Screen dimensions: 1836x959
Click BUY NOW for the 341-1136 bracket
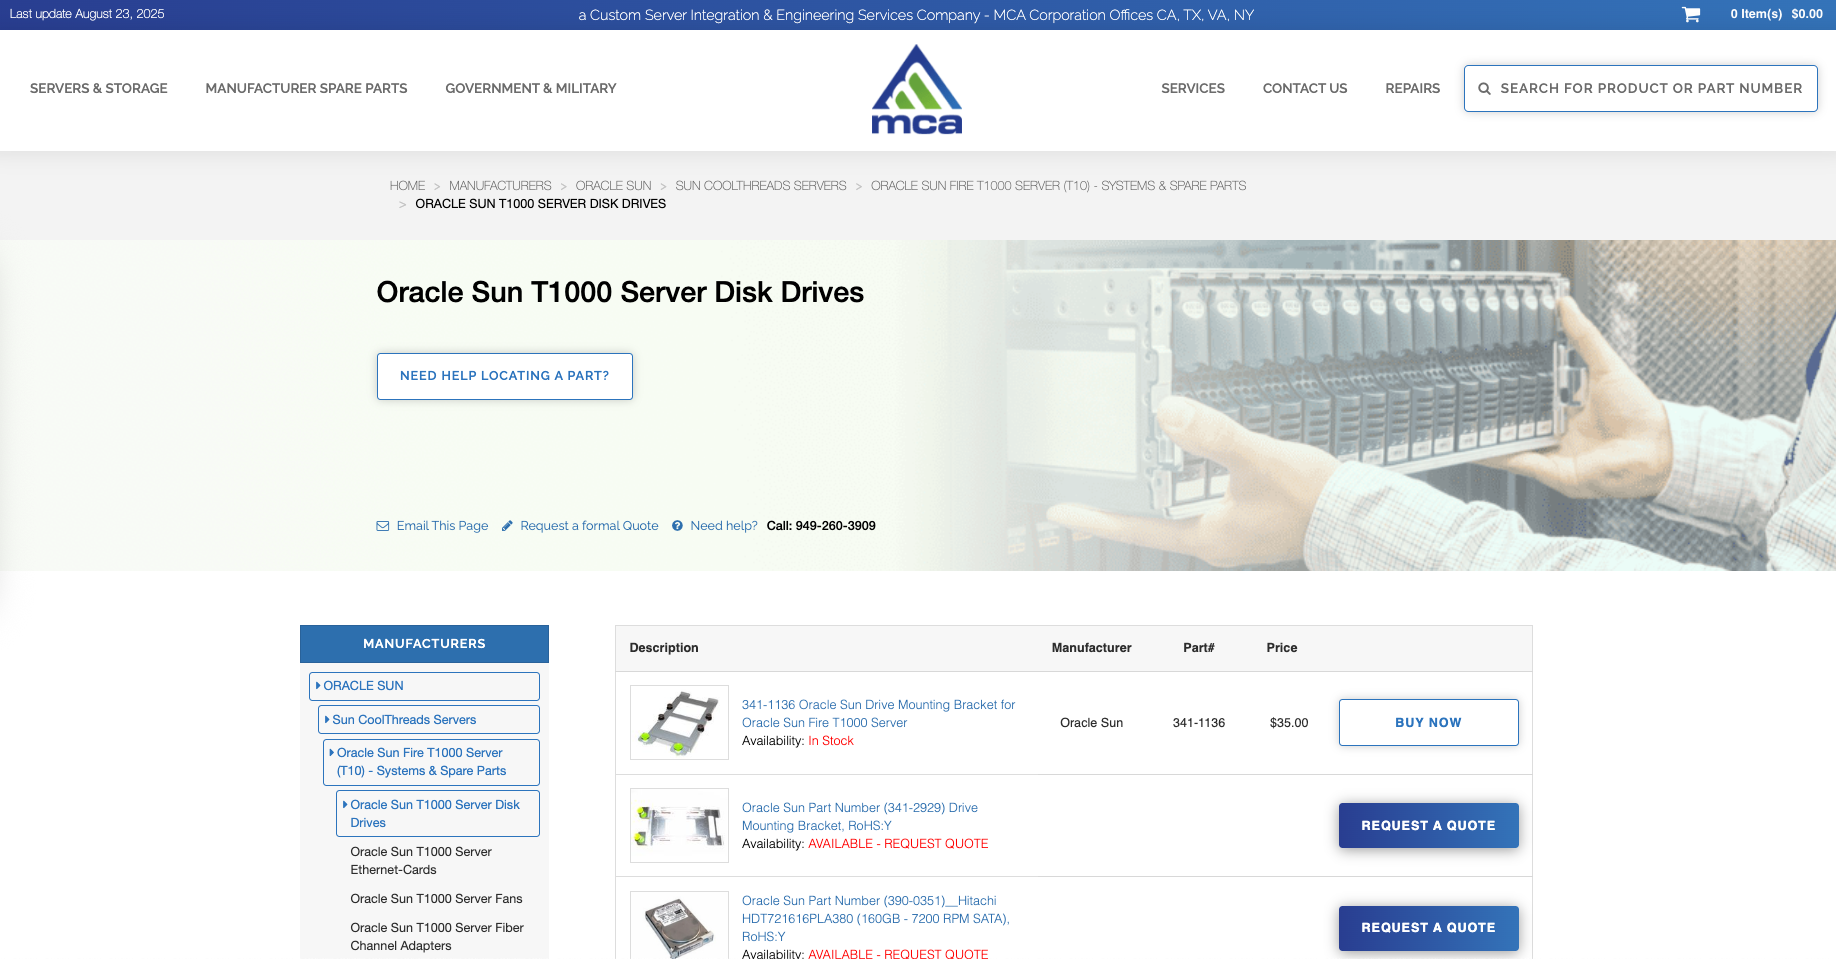tap(1428, 722)
